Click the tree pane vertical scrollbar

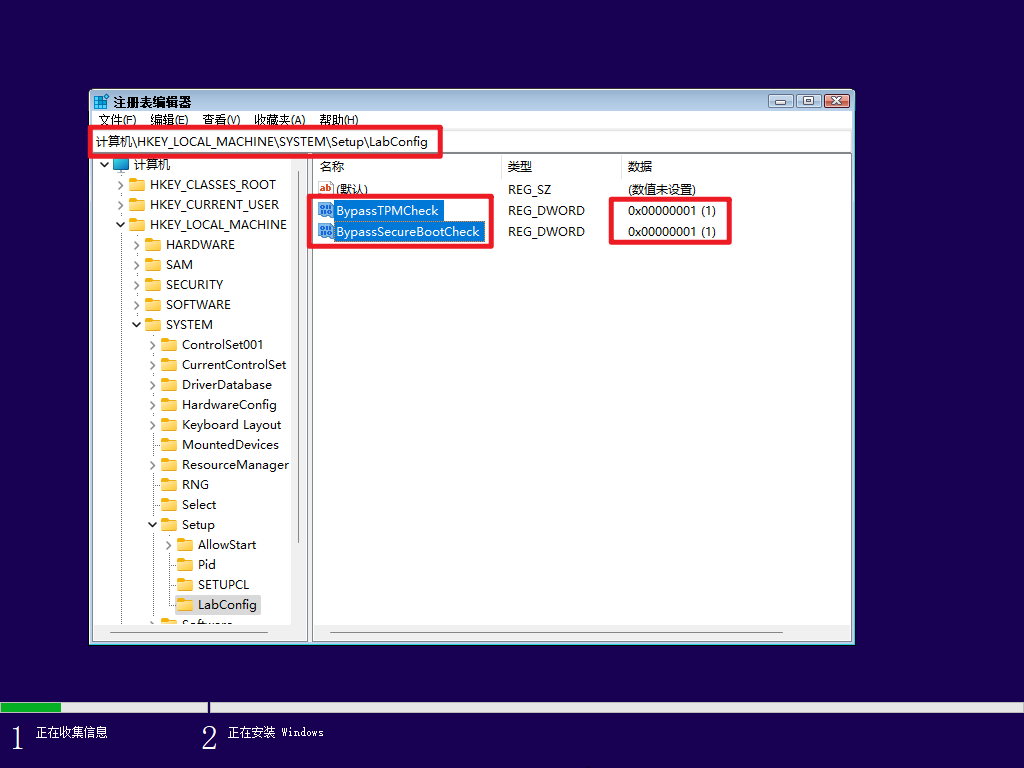coord(299,356)
